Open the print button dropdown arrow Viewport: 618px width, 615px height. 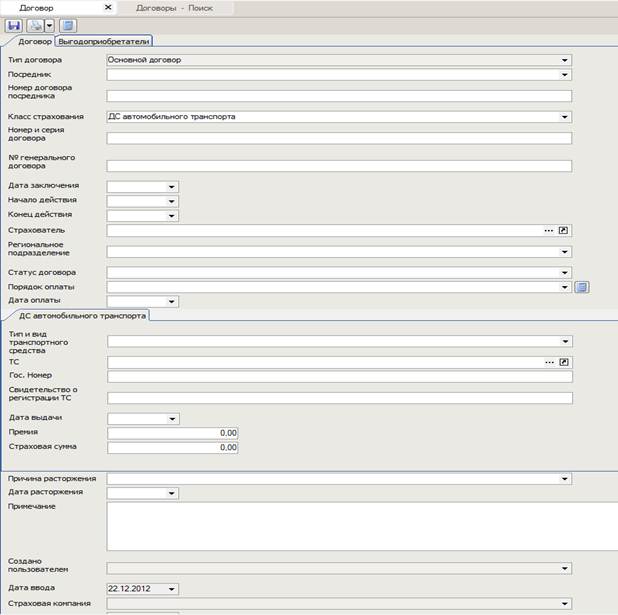tap(49, 26)
